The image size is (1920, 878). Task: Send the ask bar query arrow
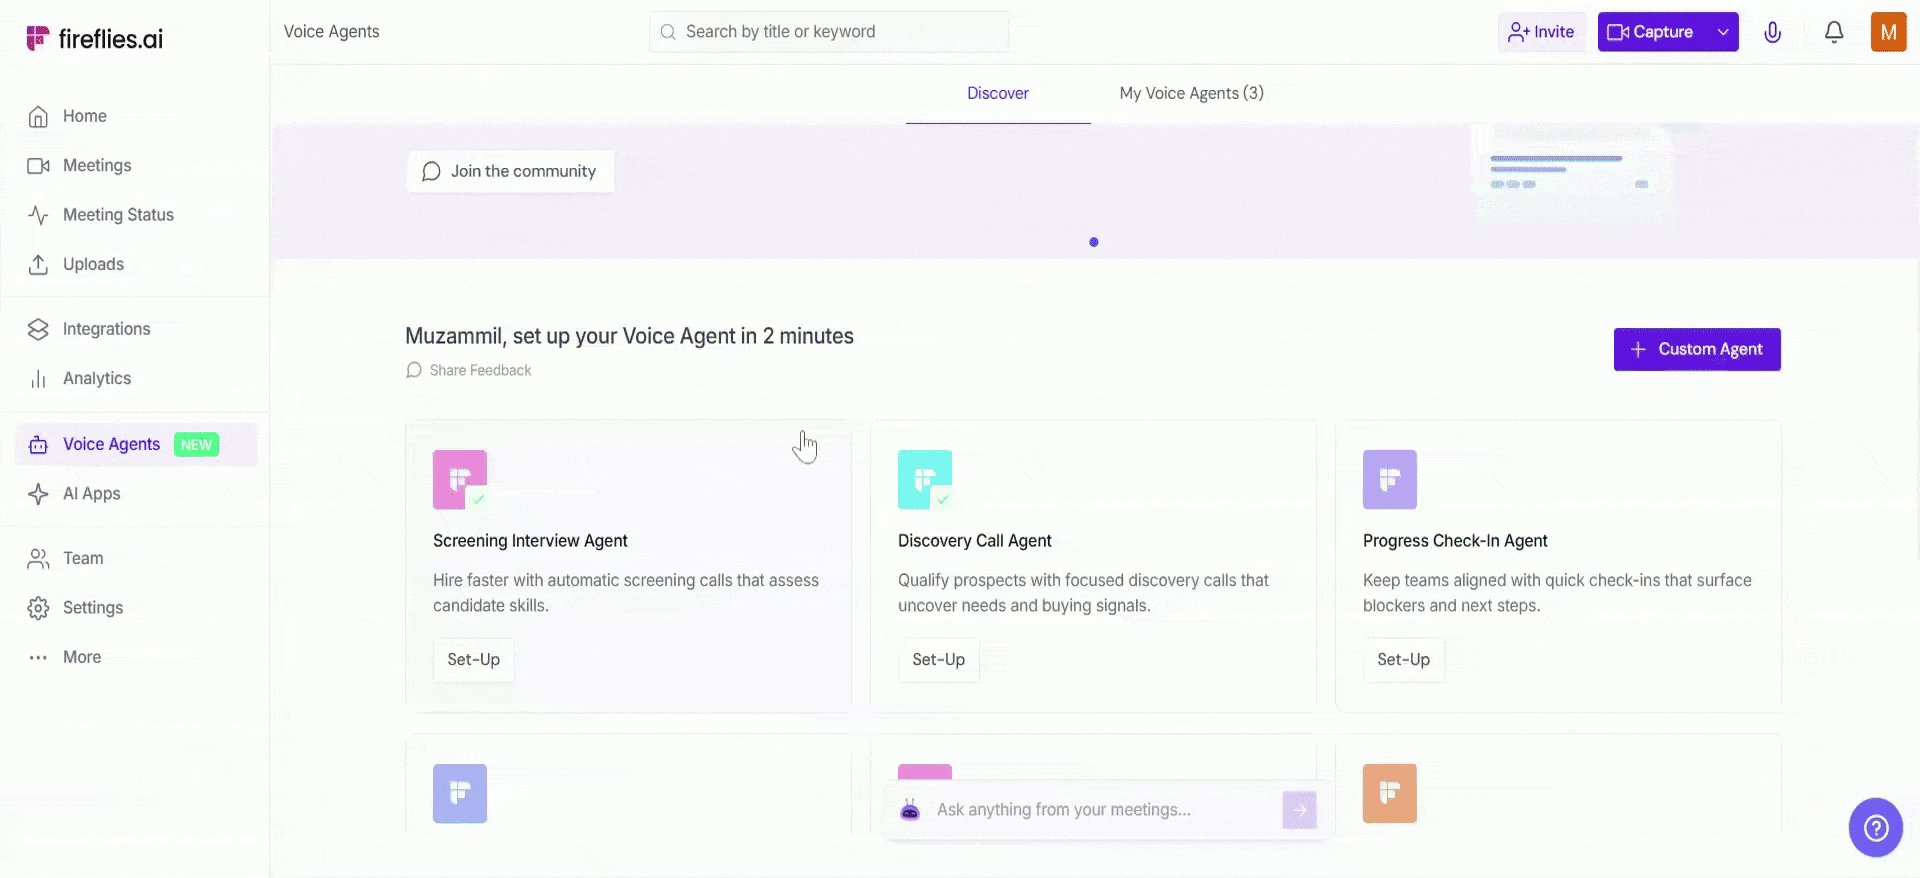pos(1300,810)
